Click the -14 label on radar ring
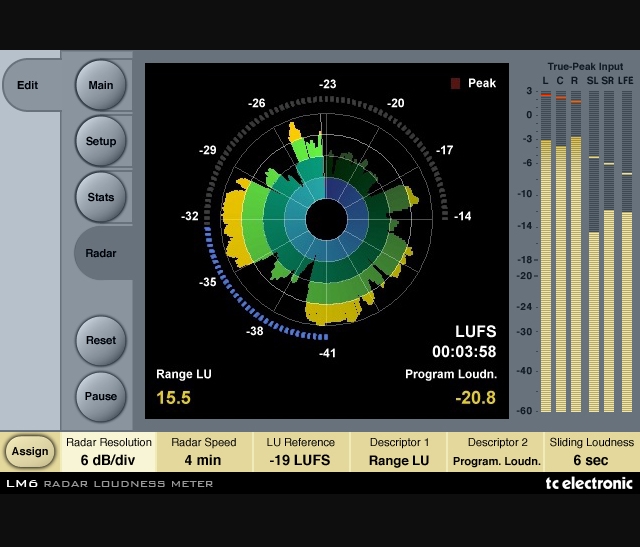 (463, 216)
